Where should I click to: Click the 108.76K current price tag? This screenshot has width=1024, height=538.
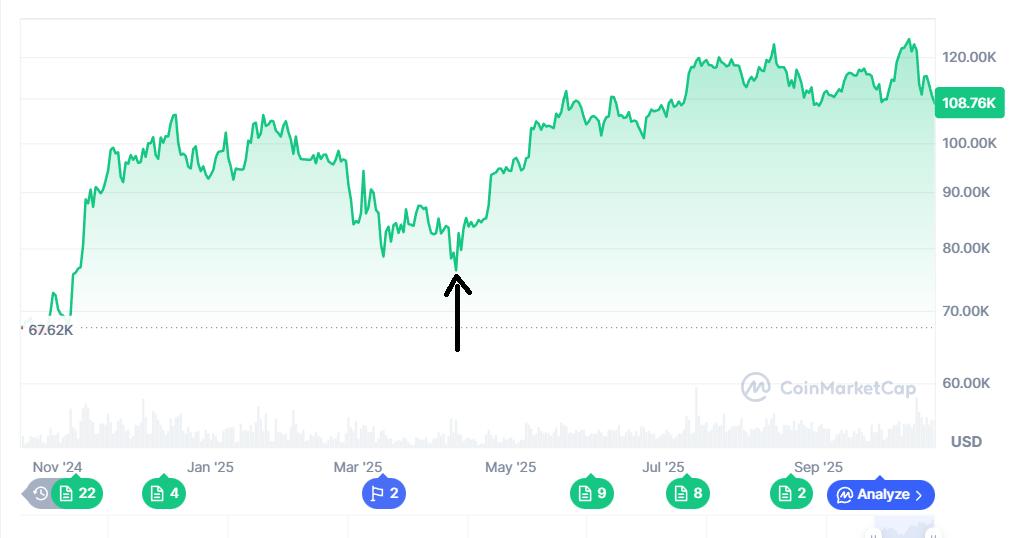point(968,103)
